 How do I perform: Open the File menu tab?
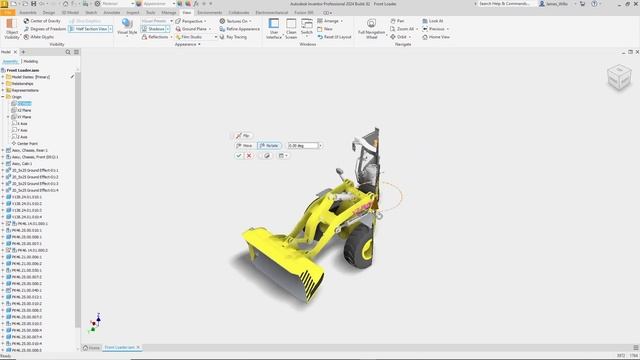pyautogui.click(x=7, y=13)
